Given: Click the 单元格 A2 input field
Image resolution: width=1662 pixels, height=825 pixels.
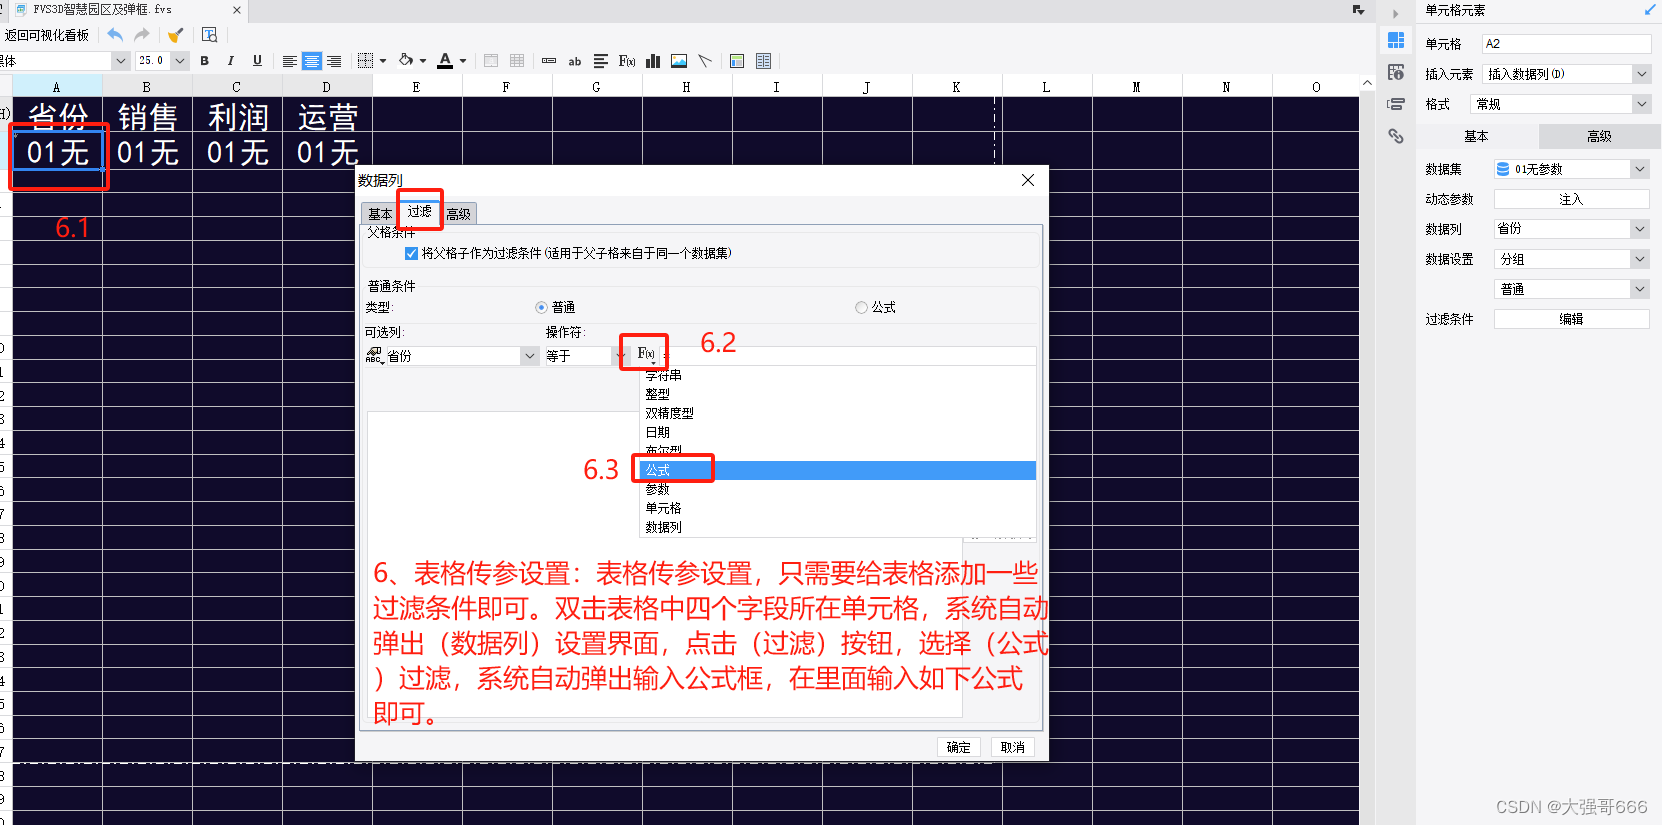Looking at the screenshot, I should (x=1566, y=44).
